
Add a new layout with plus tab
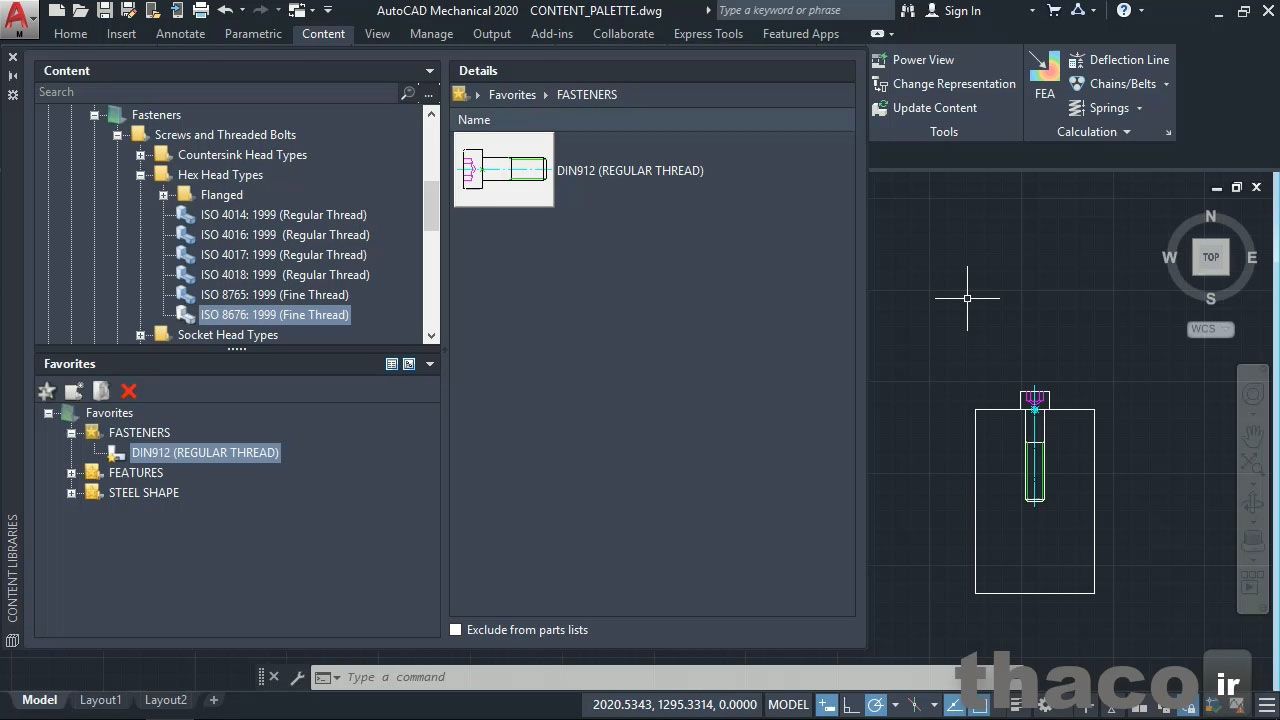[x=213, y=700]
